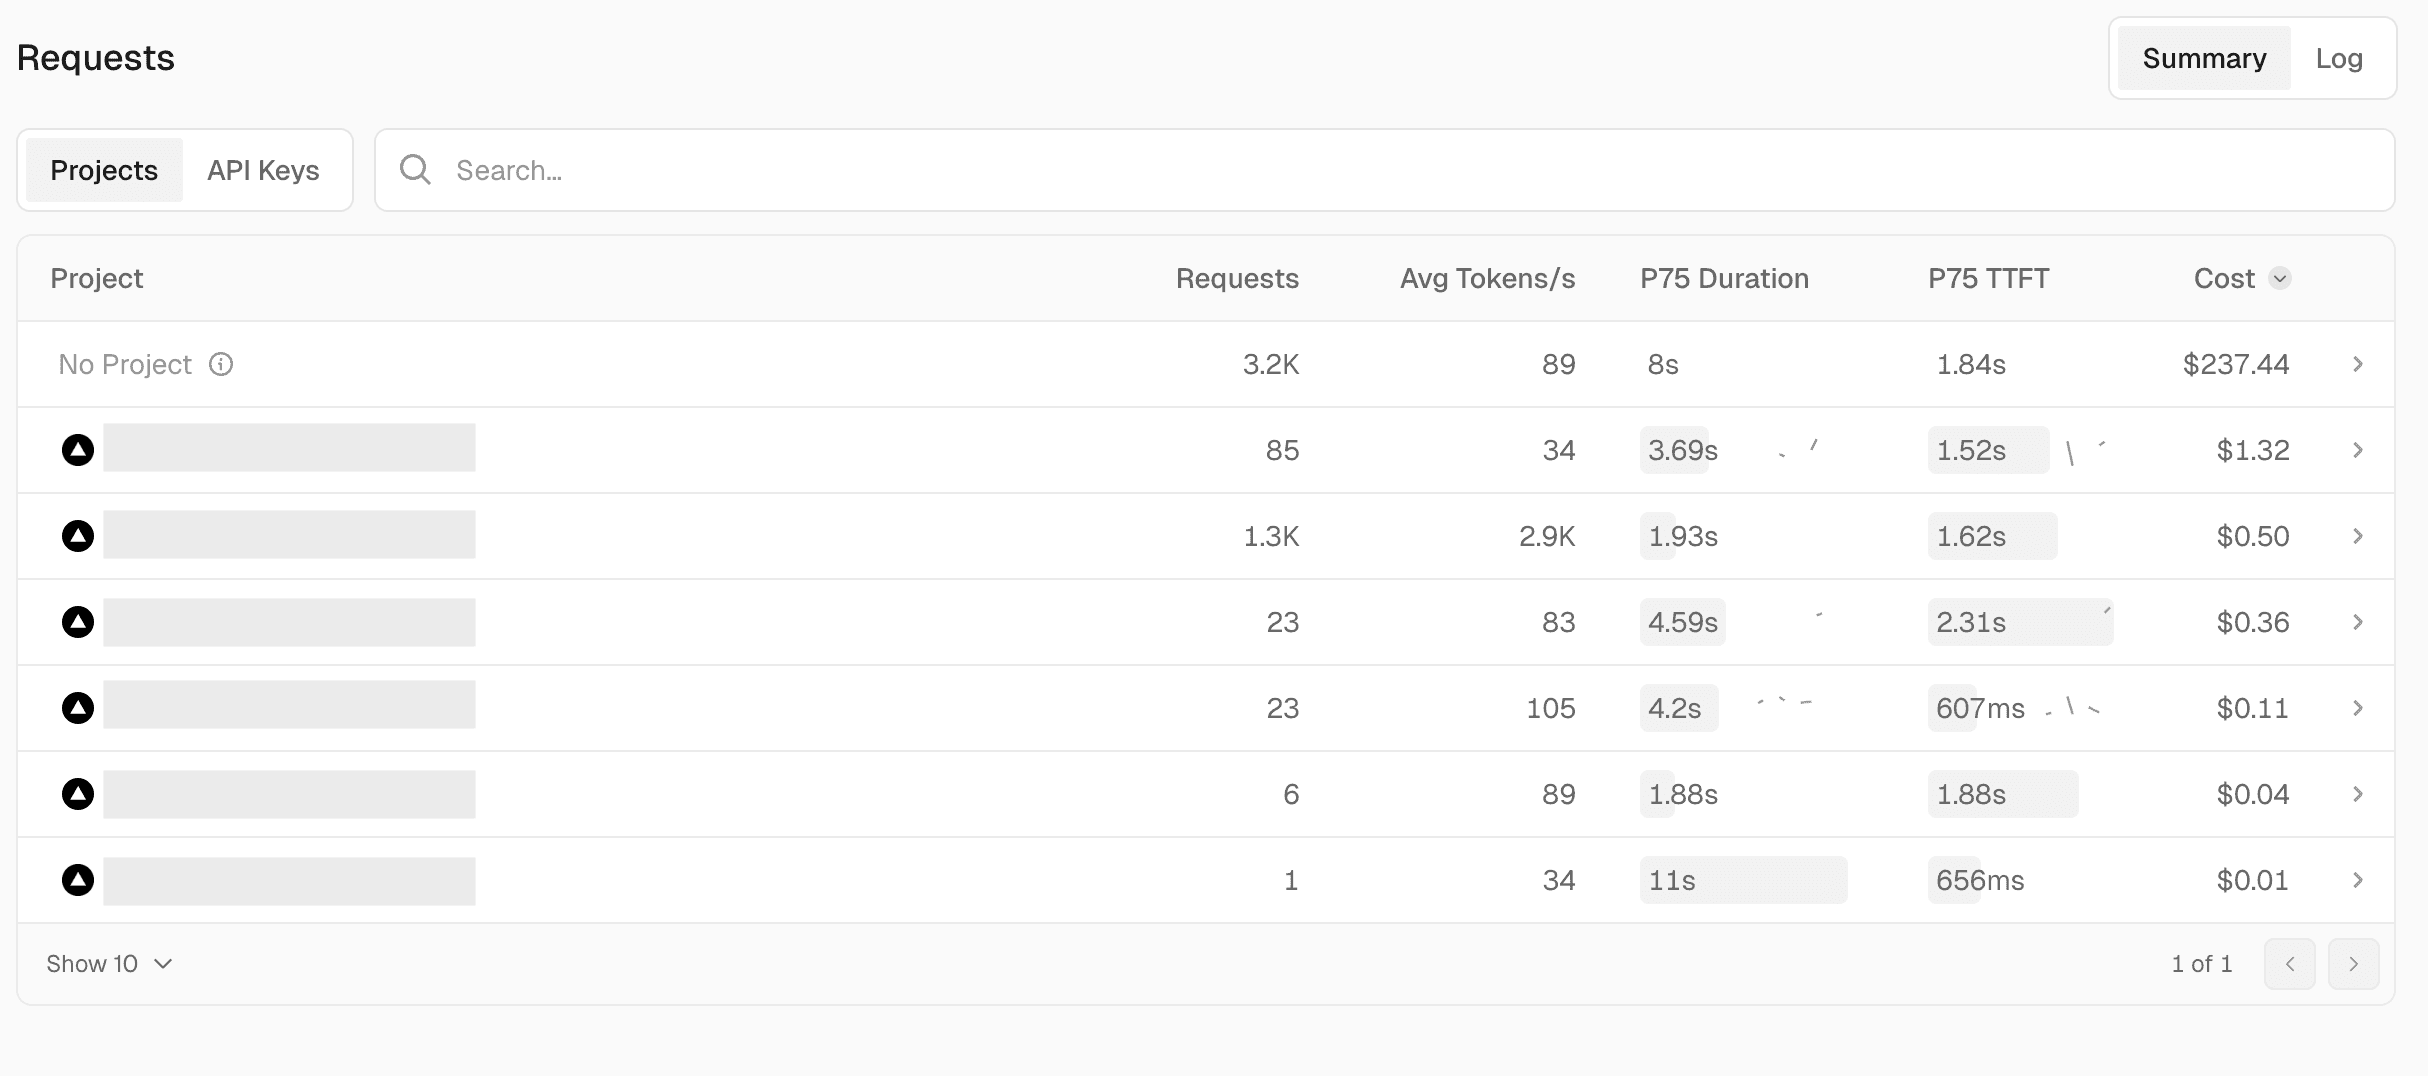This screenshot has height=1076, width=2428.
Task: Click the search magnifier icon
Action: tap(415, 170)
